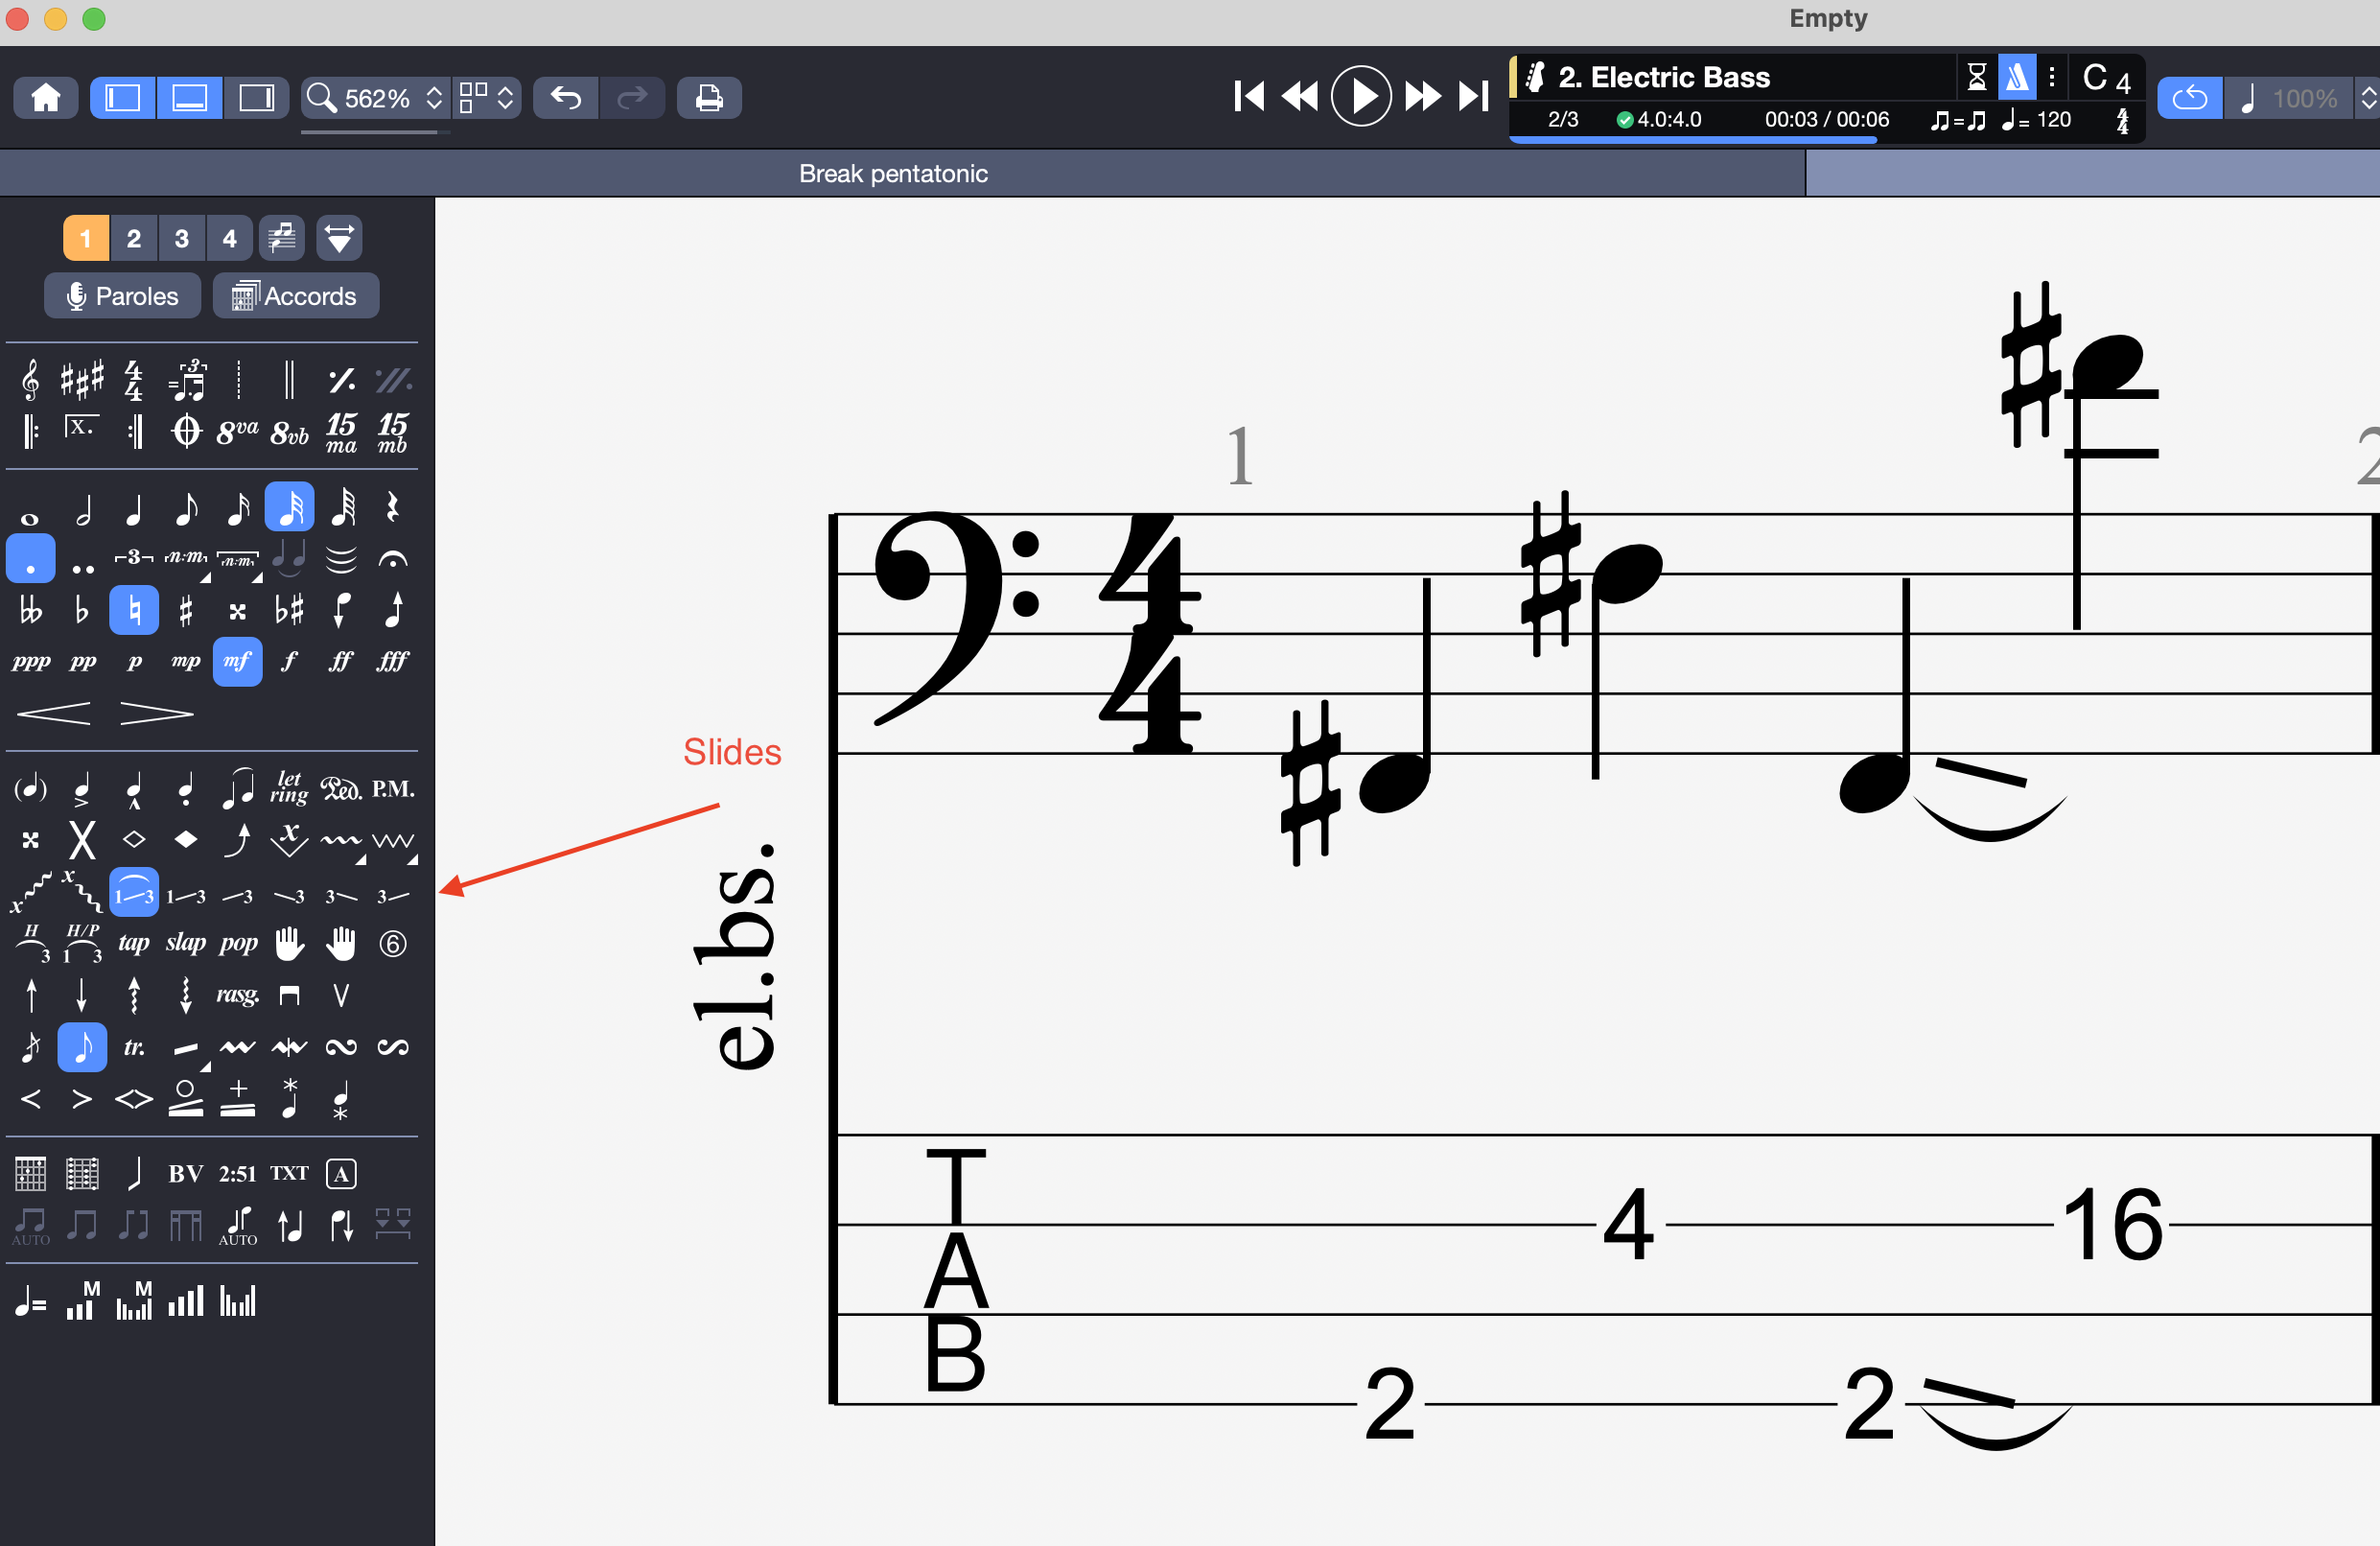The height and width of the screenshot is (1546, 2380).
Task: Open the relative speed stepper
Action: 2368,98
